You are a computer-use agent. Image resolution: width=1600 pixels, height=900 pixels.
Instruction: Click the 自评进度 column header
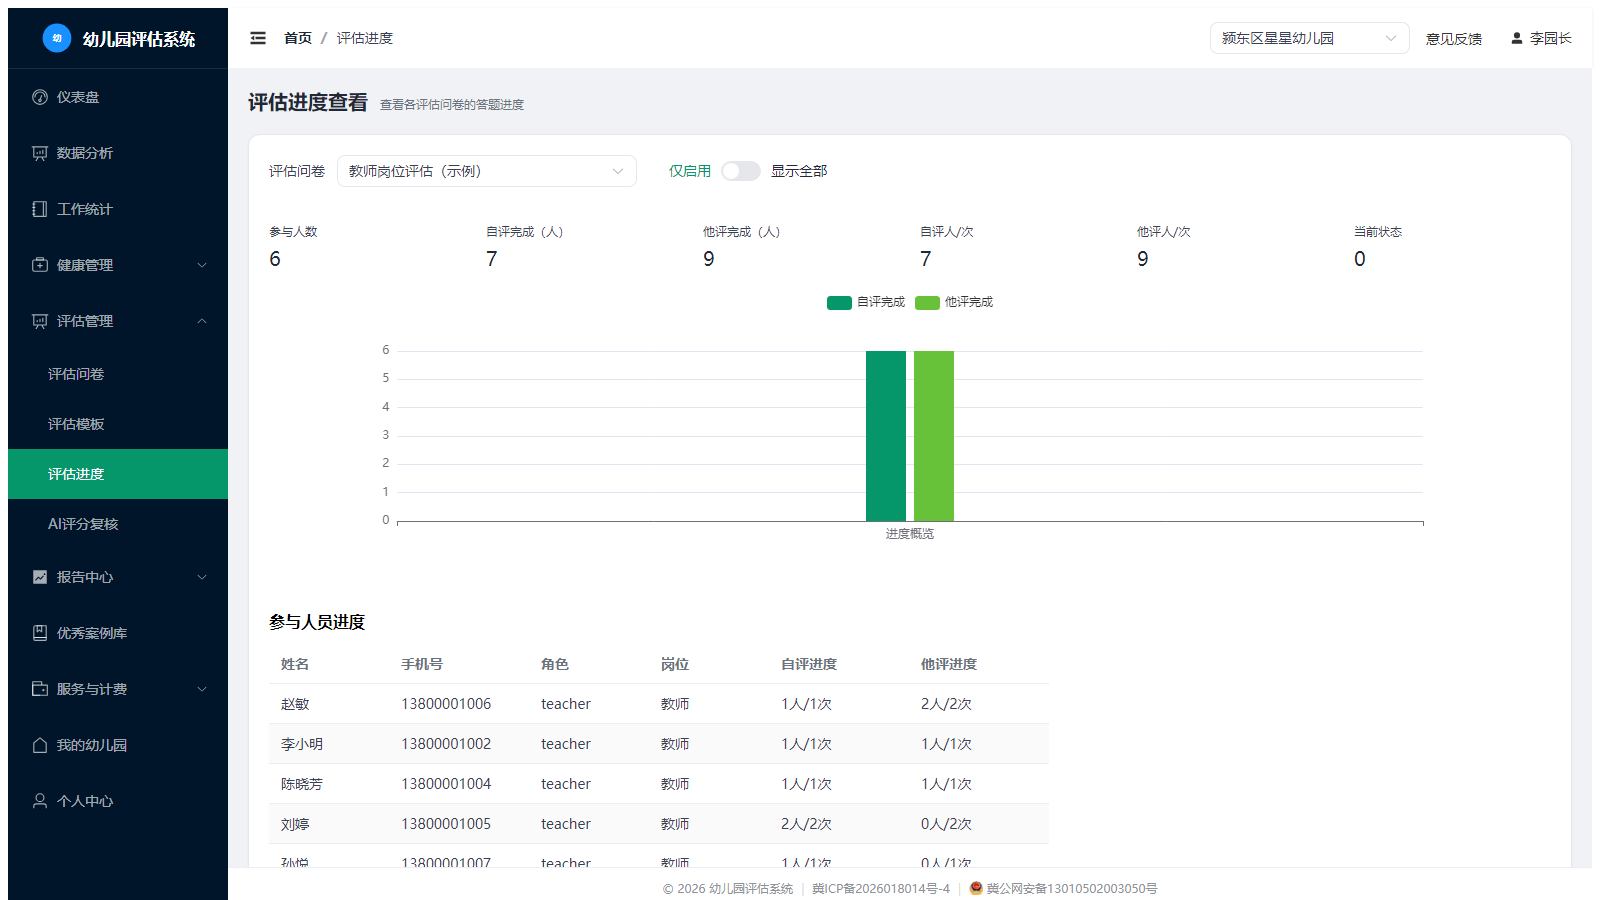(809, 664)
